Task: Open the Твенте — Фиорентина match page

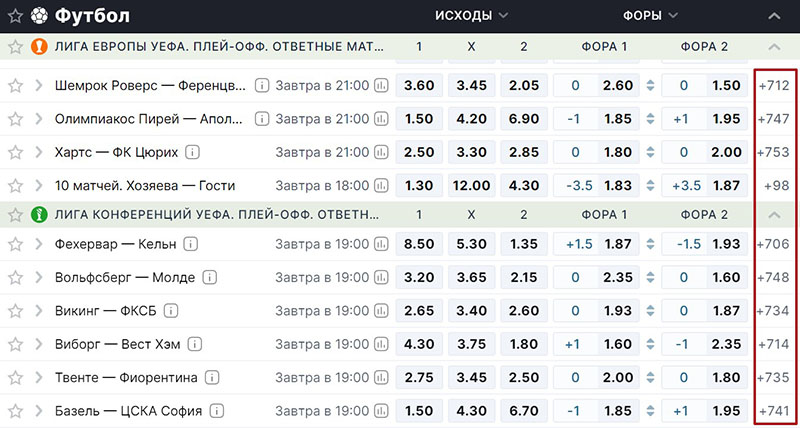Action: pos(126,377)
